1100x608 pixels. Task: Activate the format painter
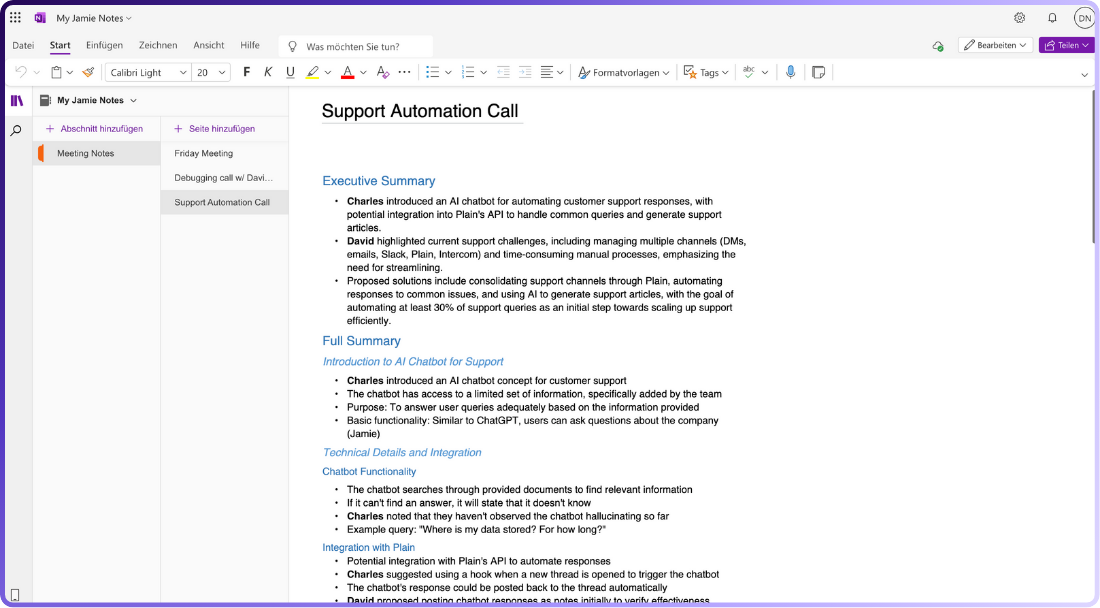[88, 72]
